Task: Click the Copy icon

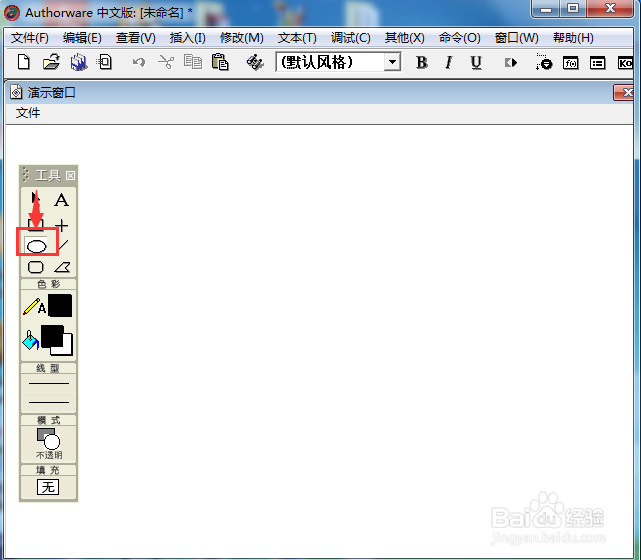Action: pyautogui.click(x=193, y=62)
